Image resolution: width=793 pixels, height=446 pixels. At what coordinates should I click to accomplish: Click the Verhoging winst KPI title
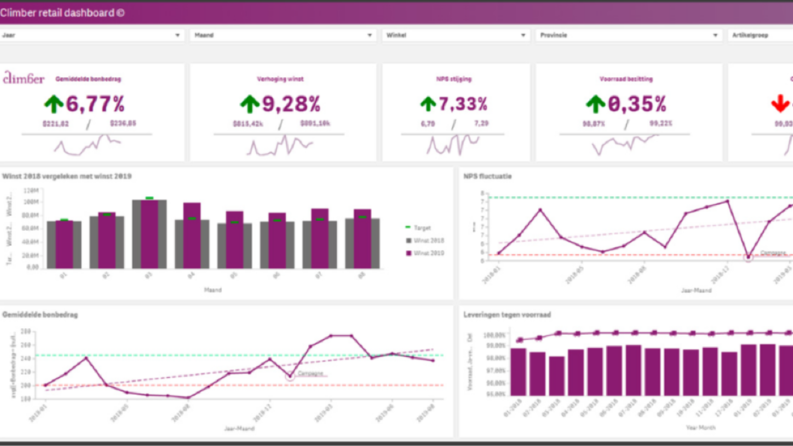pos(280,79)
